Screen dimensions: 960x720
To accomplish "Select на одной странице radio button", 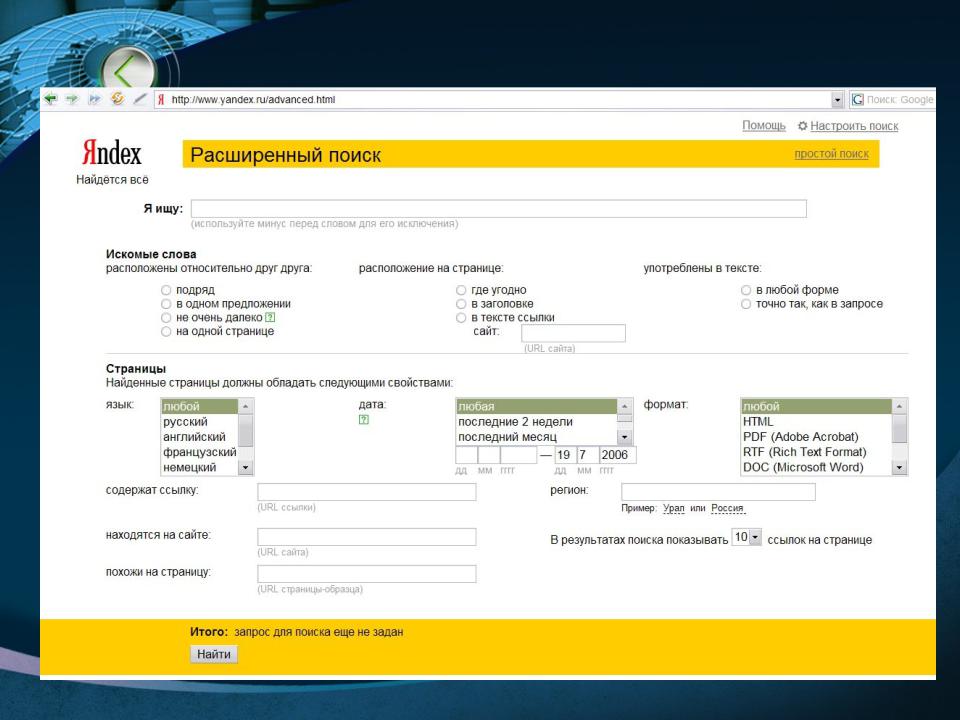I will [x=166, y=331].
